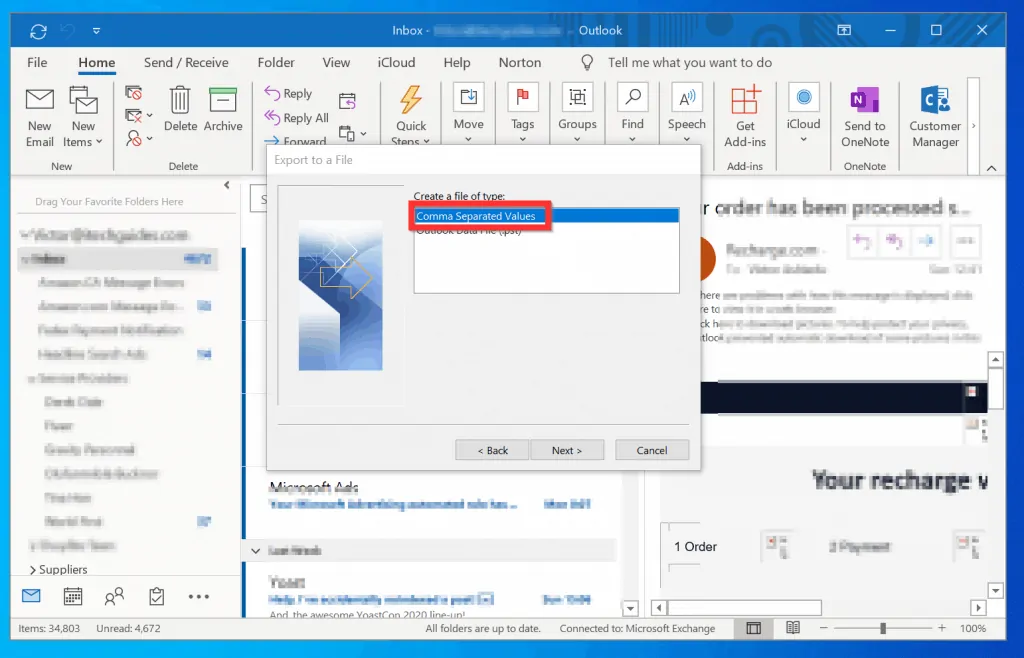Open the ribbon display options icon
This screenshot has width=1024, height=658.
click(x=844, y=30)
